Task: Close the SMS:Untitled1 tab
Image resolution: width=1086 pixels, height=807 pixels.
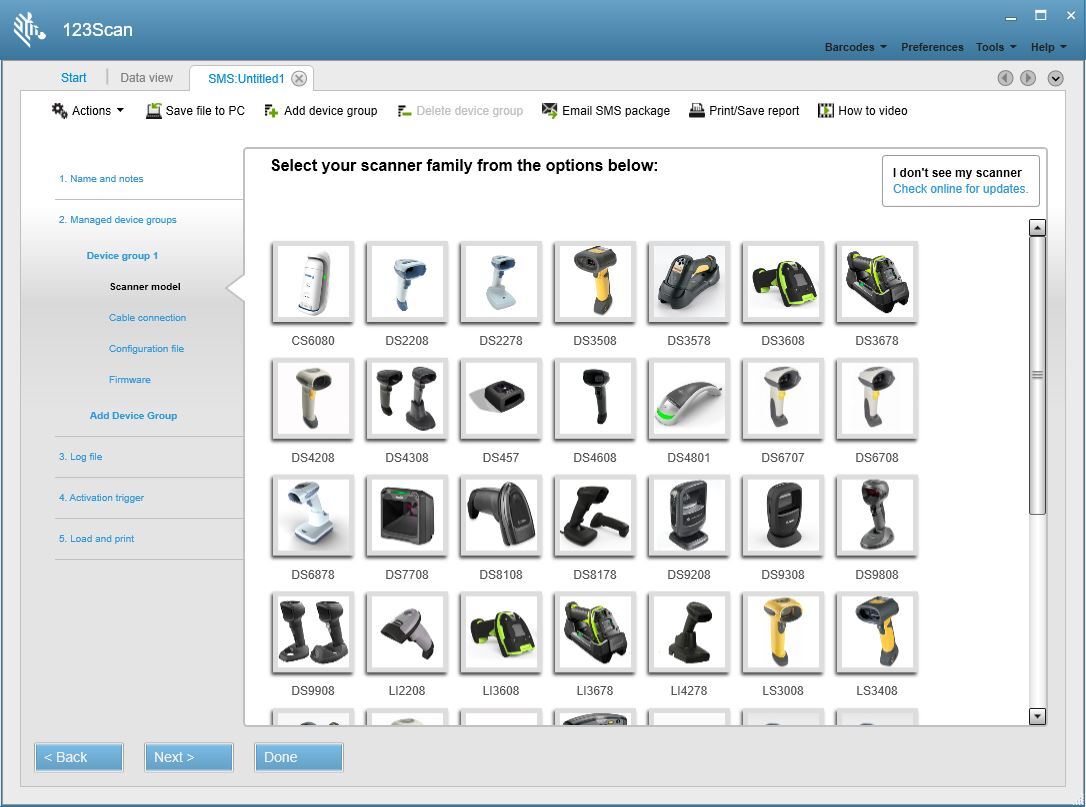Action: [x=299, y=79]
